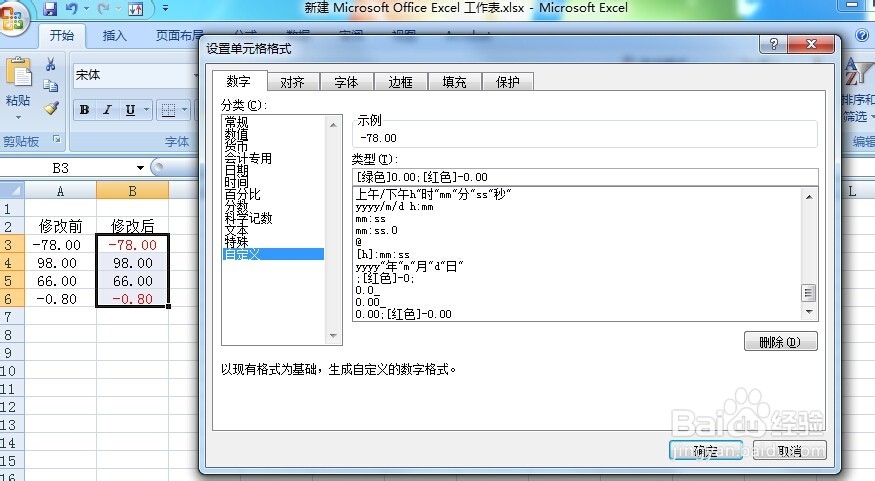Select cell A3 containing -78.00

coord(60,245)
